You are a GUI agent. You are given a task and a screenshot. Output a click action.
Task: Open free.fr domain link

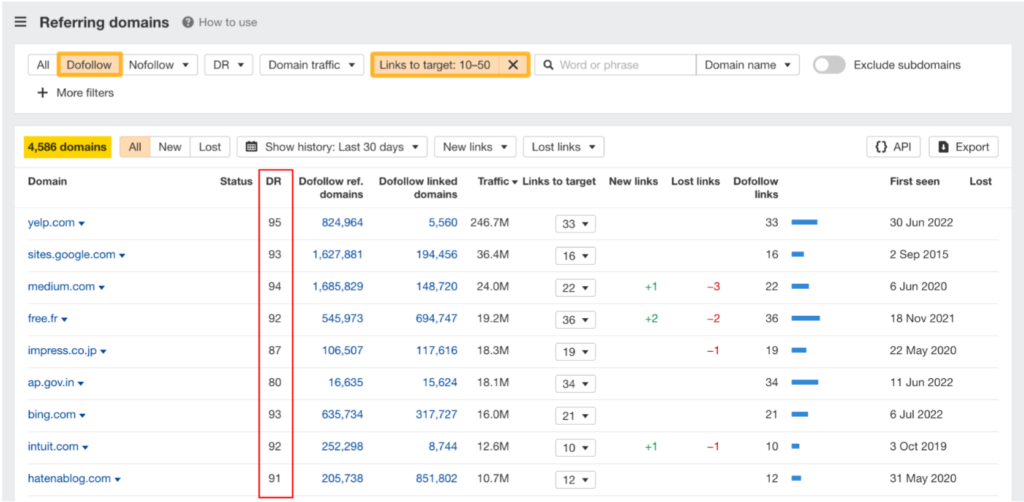pos(43,319)
